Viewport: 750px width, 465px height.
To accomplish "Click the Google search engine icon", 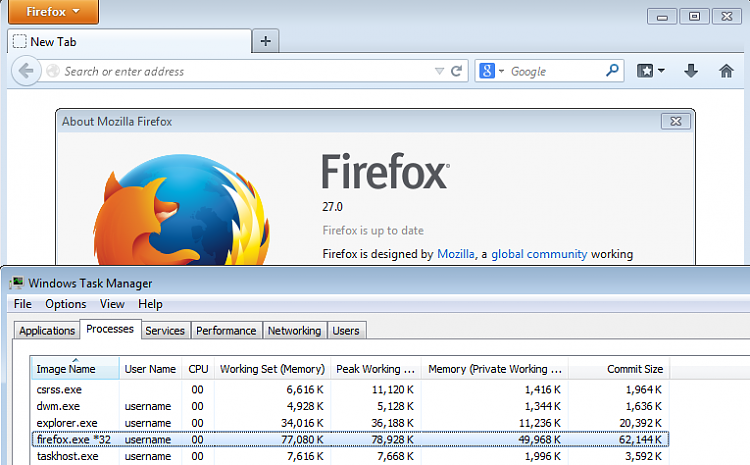I will 487,71.
